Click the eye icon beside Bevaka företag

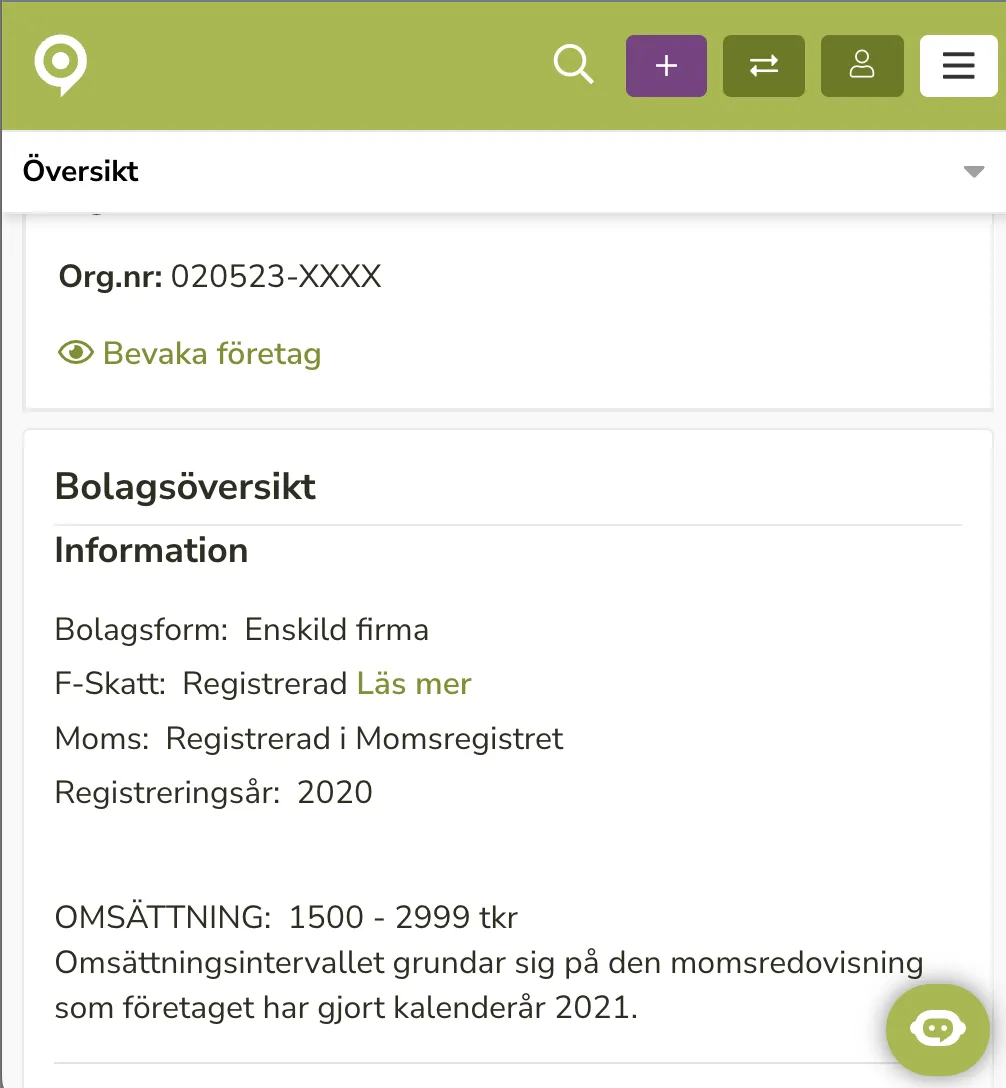point(75,353)
